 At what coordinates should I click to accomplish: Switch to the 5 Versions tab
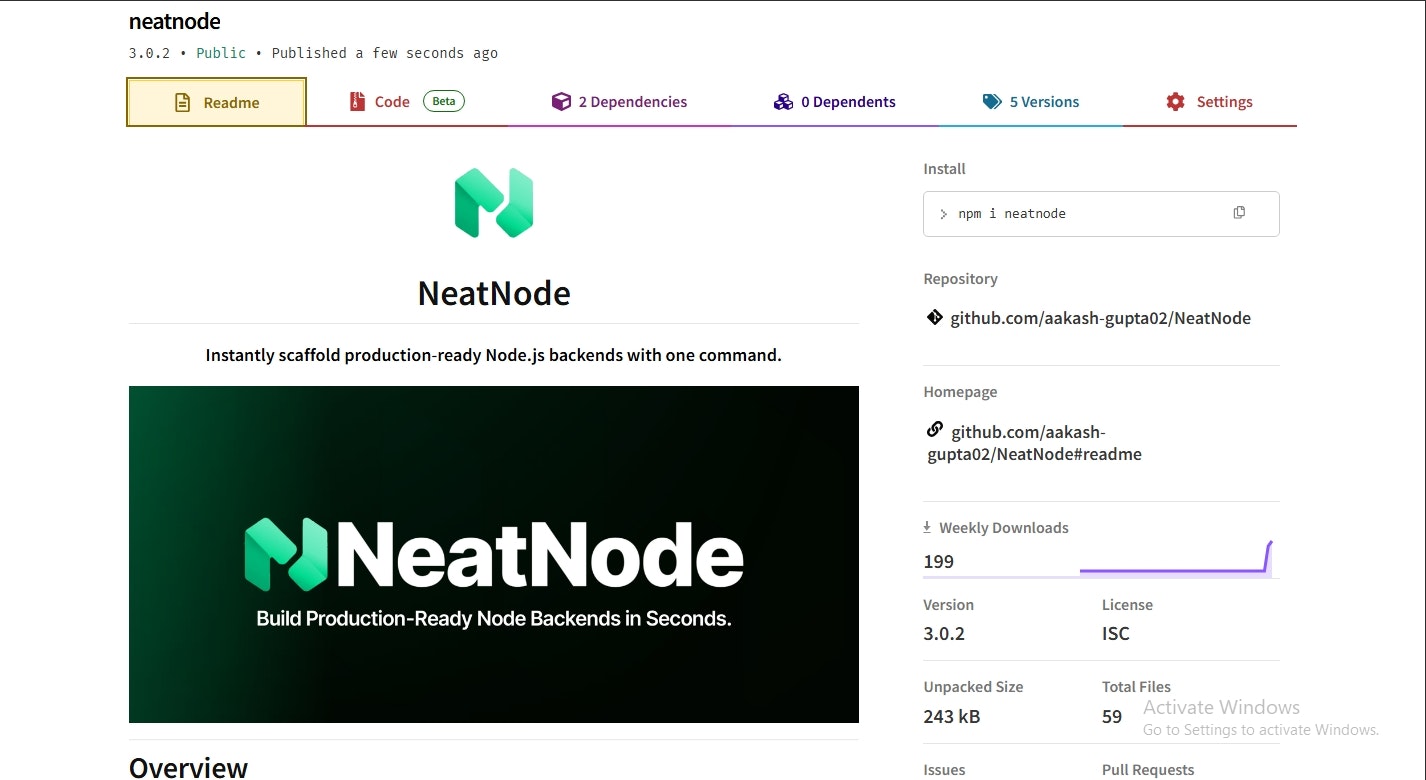pyautogui.click(x=1031, y=101)
